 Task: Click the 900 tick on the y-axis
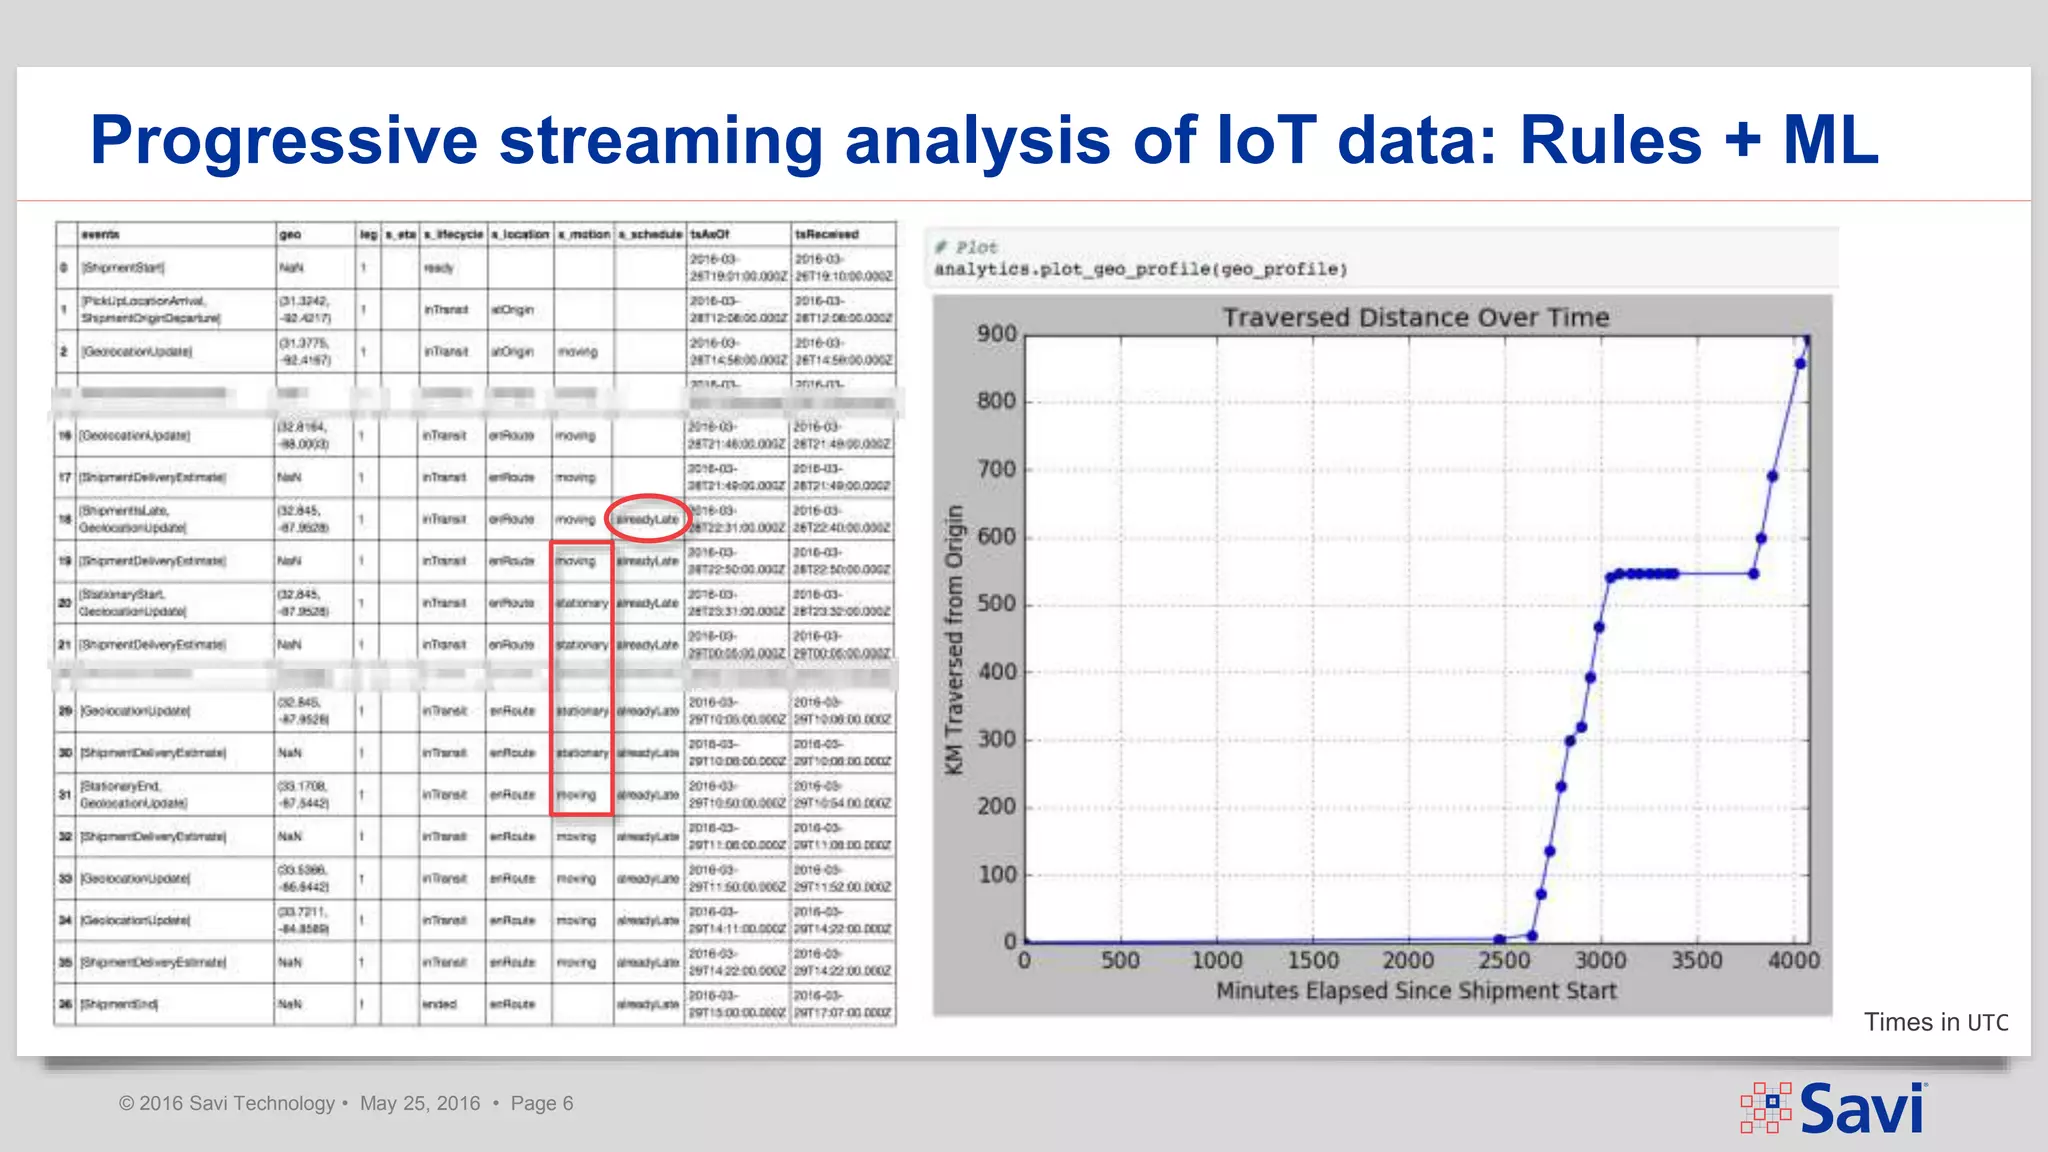[x=997, y=334]
